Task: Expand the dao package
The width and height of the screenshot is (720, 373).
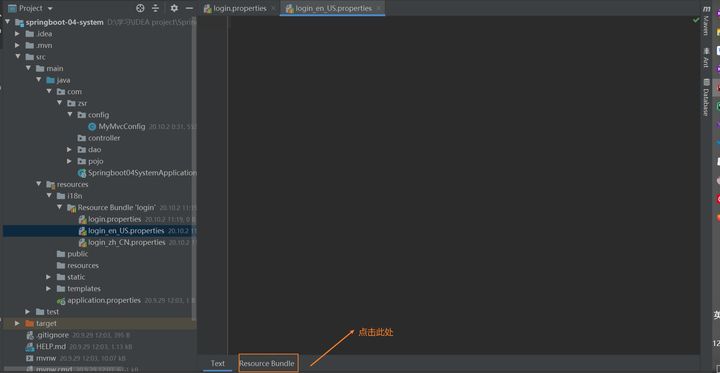Action: [69, 149]
